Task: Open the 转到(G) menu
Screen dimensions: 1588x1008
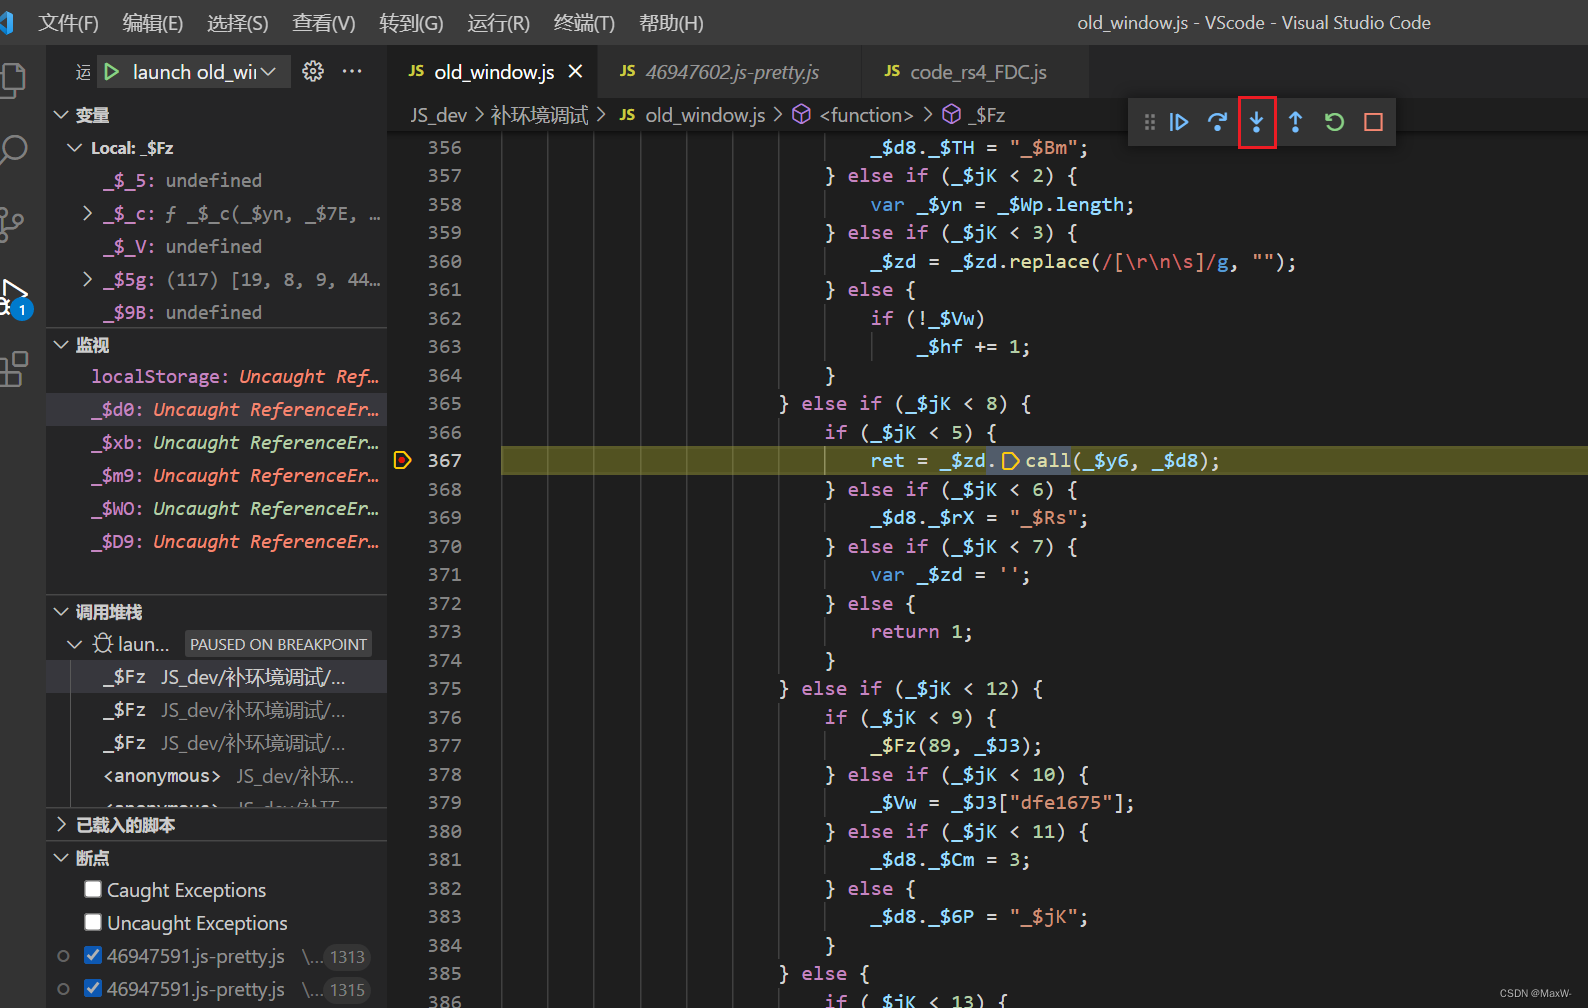Action: pos(411,23)
